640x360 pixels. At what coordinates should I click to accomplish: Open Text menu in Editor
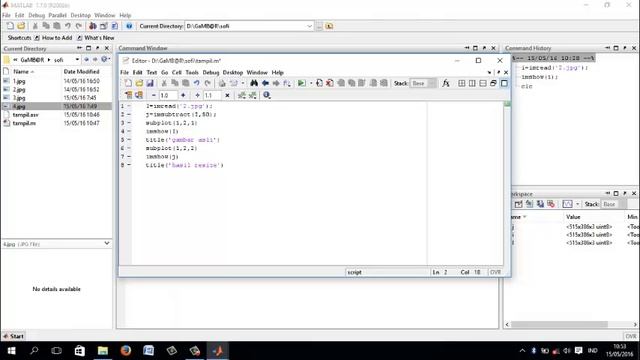pyautogui.click(x=151, y=72)
